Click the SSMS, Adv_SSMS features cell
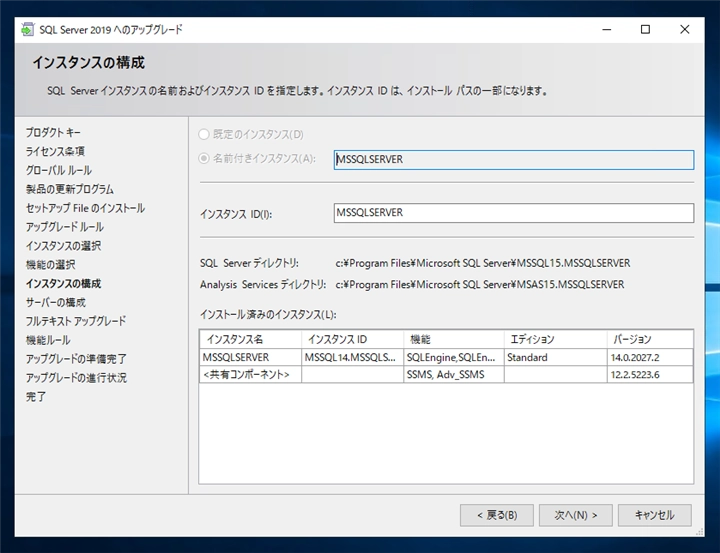This screenshot has width=720, height=553. pos(454,374)
